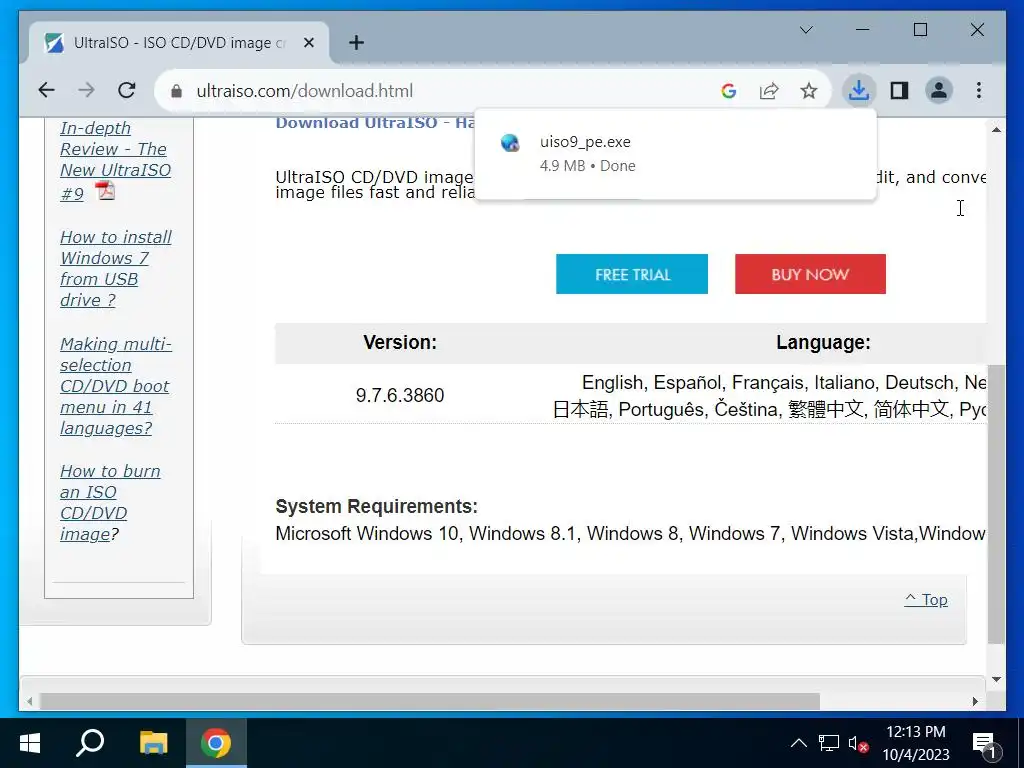Open the Chrome downloads icon
Image resolution: width=1024 pixels, height=768 pixels.
pos(858,90)
